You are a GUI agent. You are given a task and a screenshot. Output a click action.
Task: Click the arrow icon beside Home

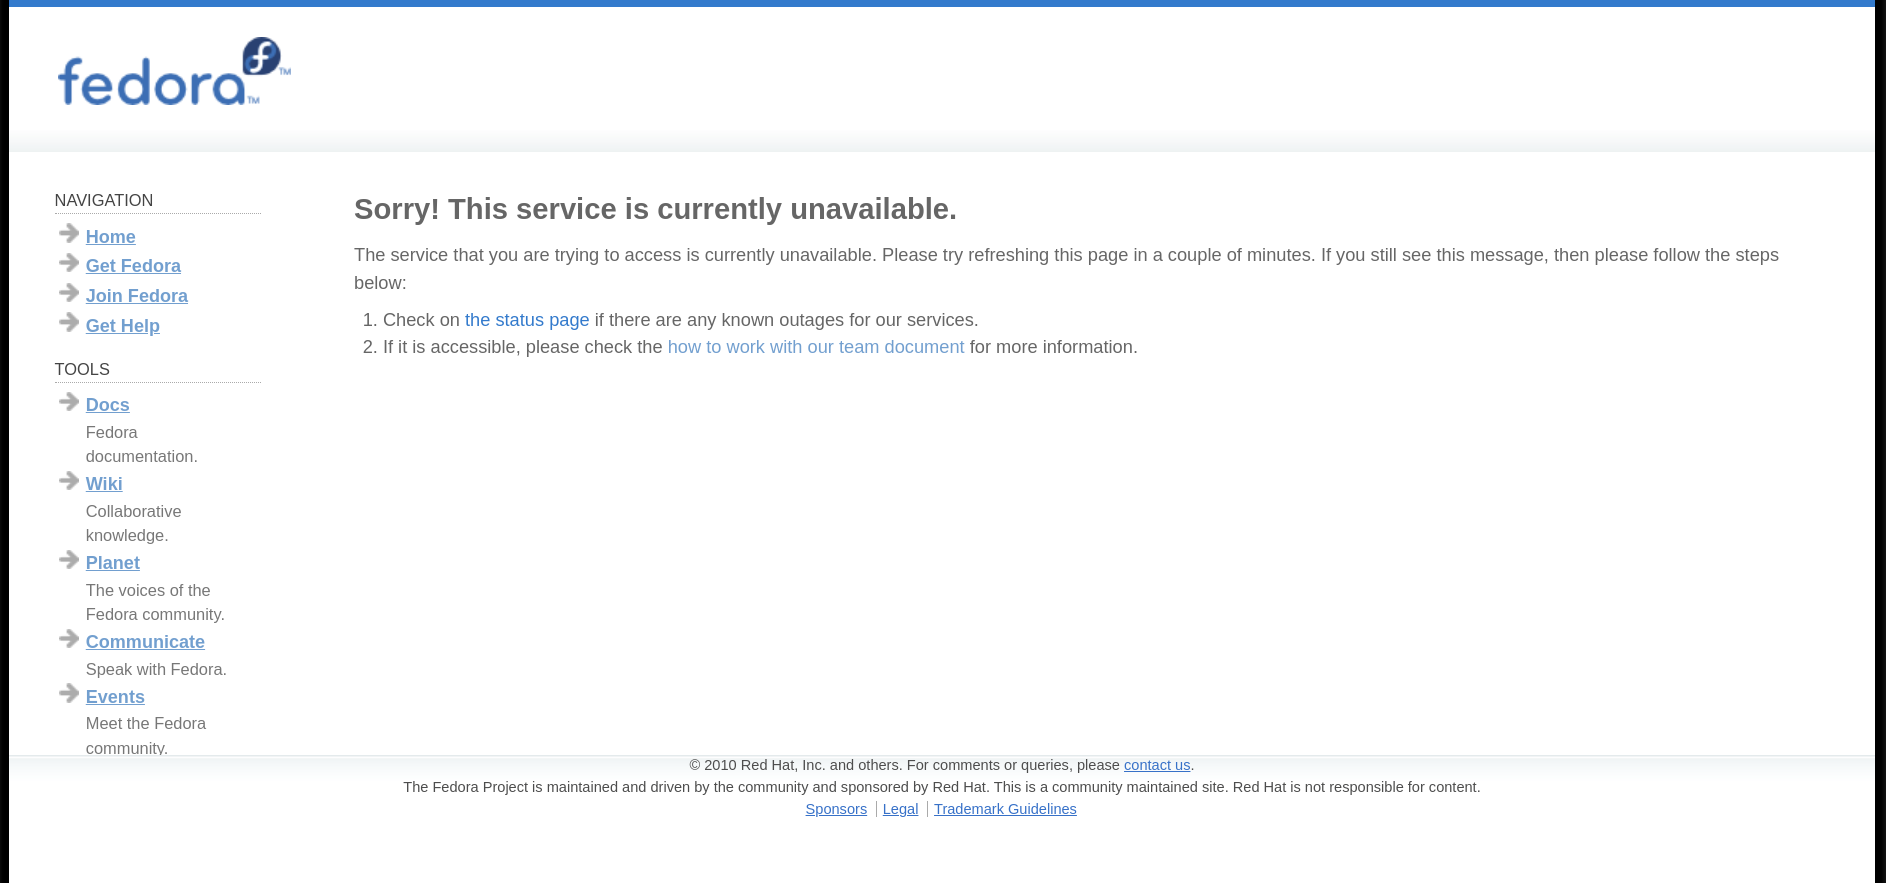tap(69, 233)
